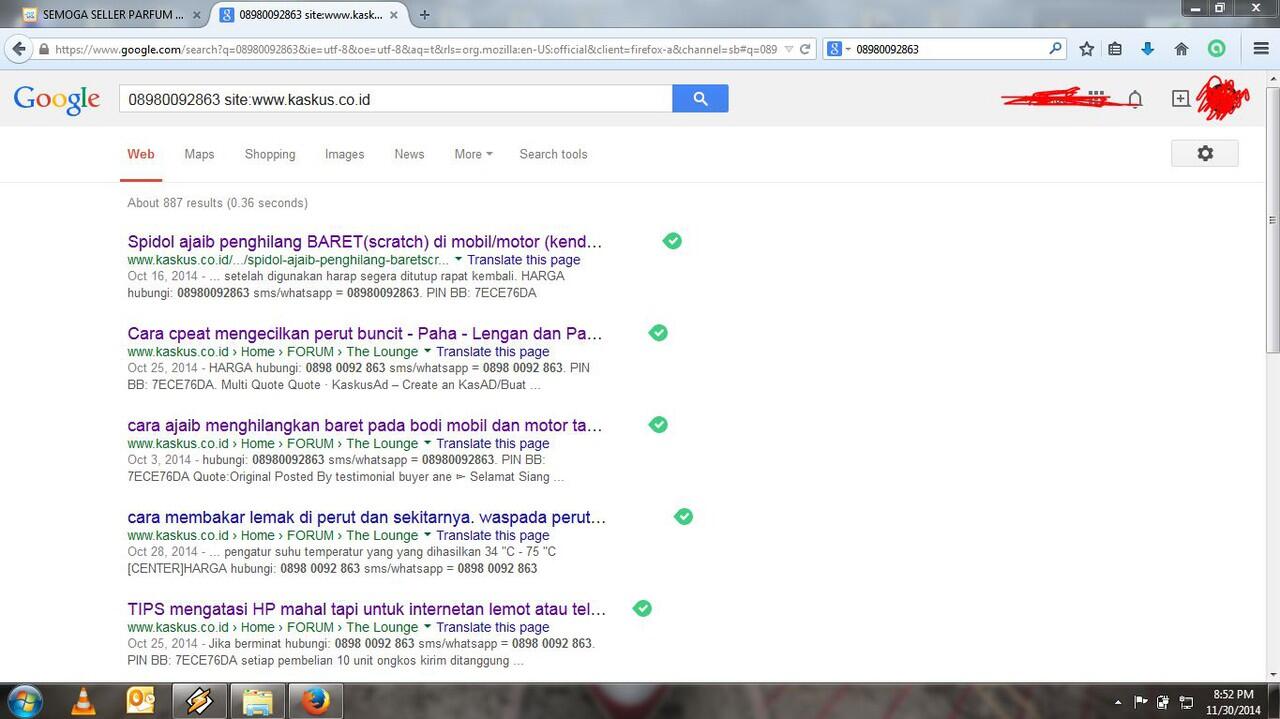Open the Firefox hamburger menu
Viewport: 1280px width, 719px height.
pyautogui.click(x=1260, y=49)
